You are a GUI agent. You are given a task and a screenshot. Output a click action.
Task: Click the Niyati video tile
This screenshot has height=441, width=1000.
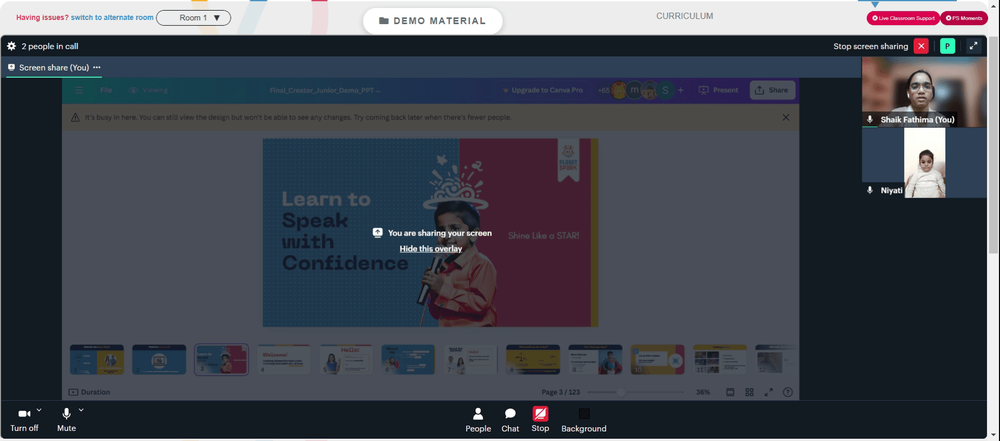pyautogui.click(x=923, y=163)
